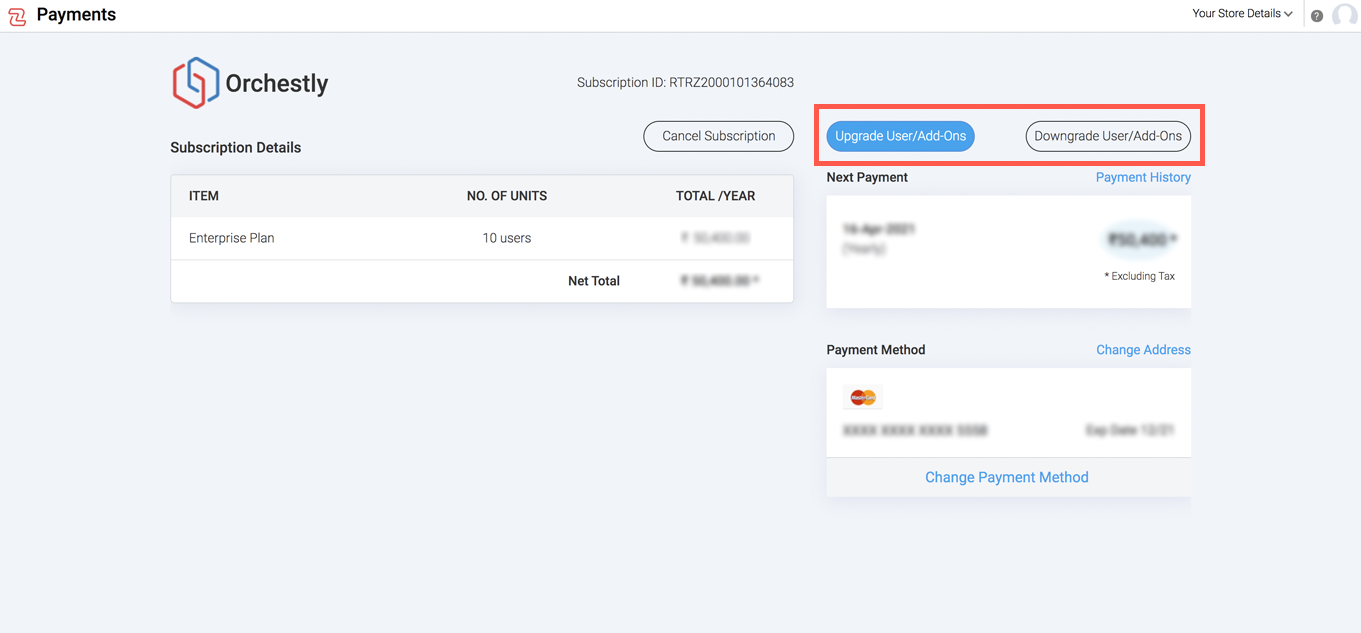1361x633 pixels.
Task: Click the TOTAL /YEAR column header
Action: pyautogui.click(x=715, y=196)
